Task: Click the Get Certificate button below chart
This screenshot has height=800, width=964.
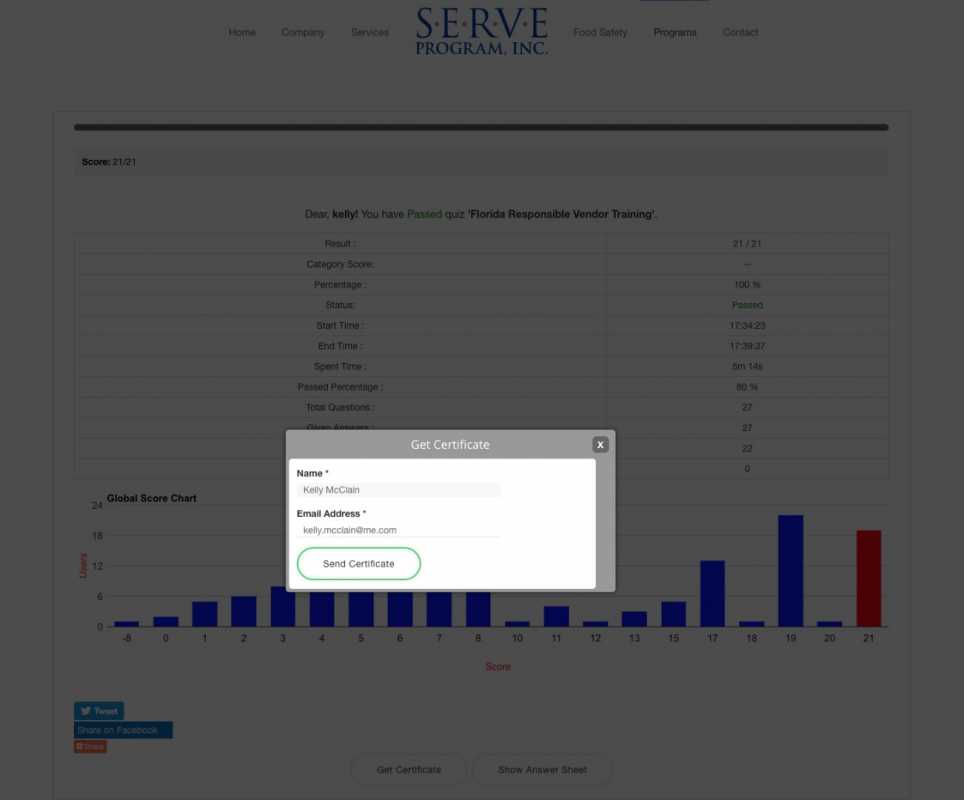Action: (x=408, y=770)
